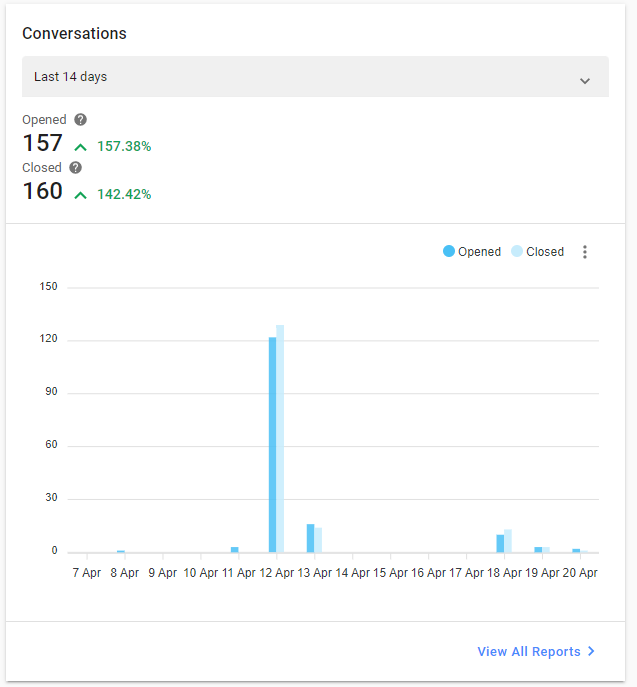Click the help icon next to Closed
The height and width of the screenshot is (687, 637).
[75, 167]
